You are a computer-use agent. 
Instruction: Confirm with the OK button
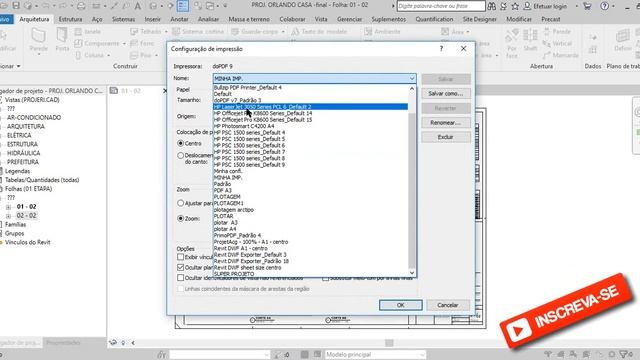click(400, 305)
